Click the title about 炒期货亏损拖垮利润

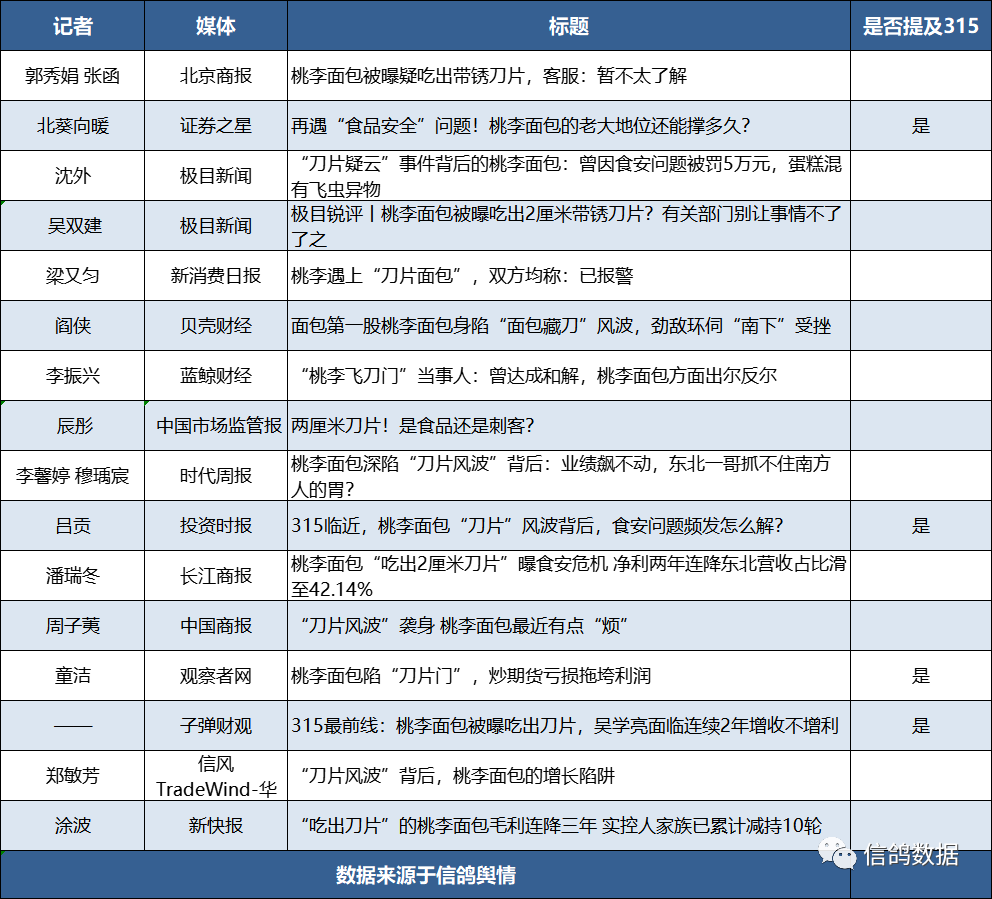tap(569, 676)
